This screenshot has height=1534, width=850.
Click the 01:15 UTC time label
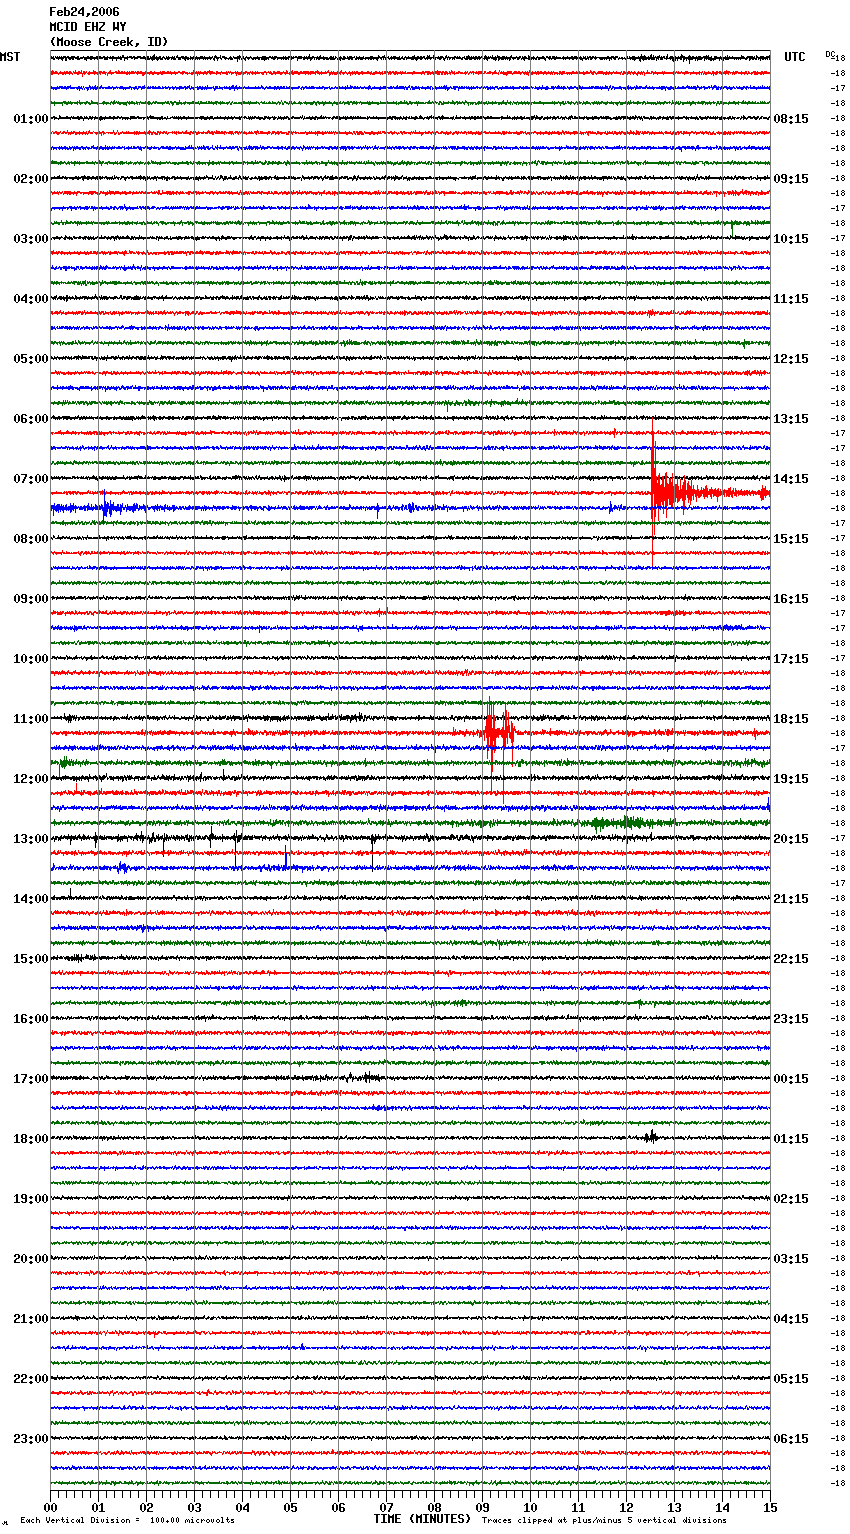coord(791,1139)
